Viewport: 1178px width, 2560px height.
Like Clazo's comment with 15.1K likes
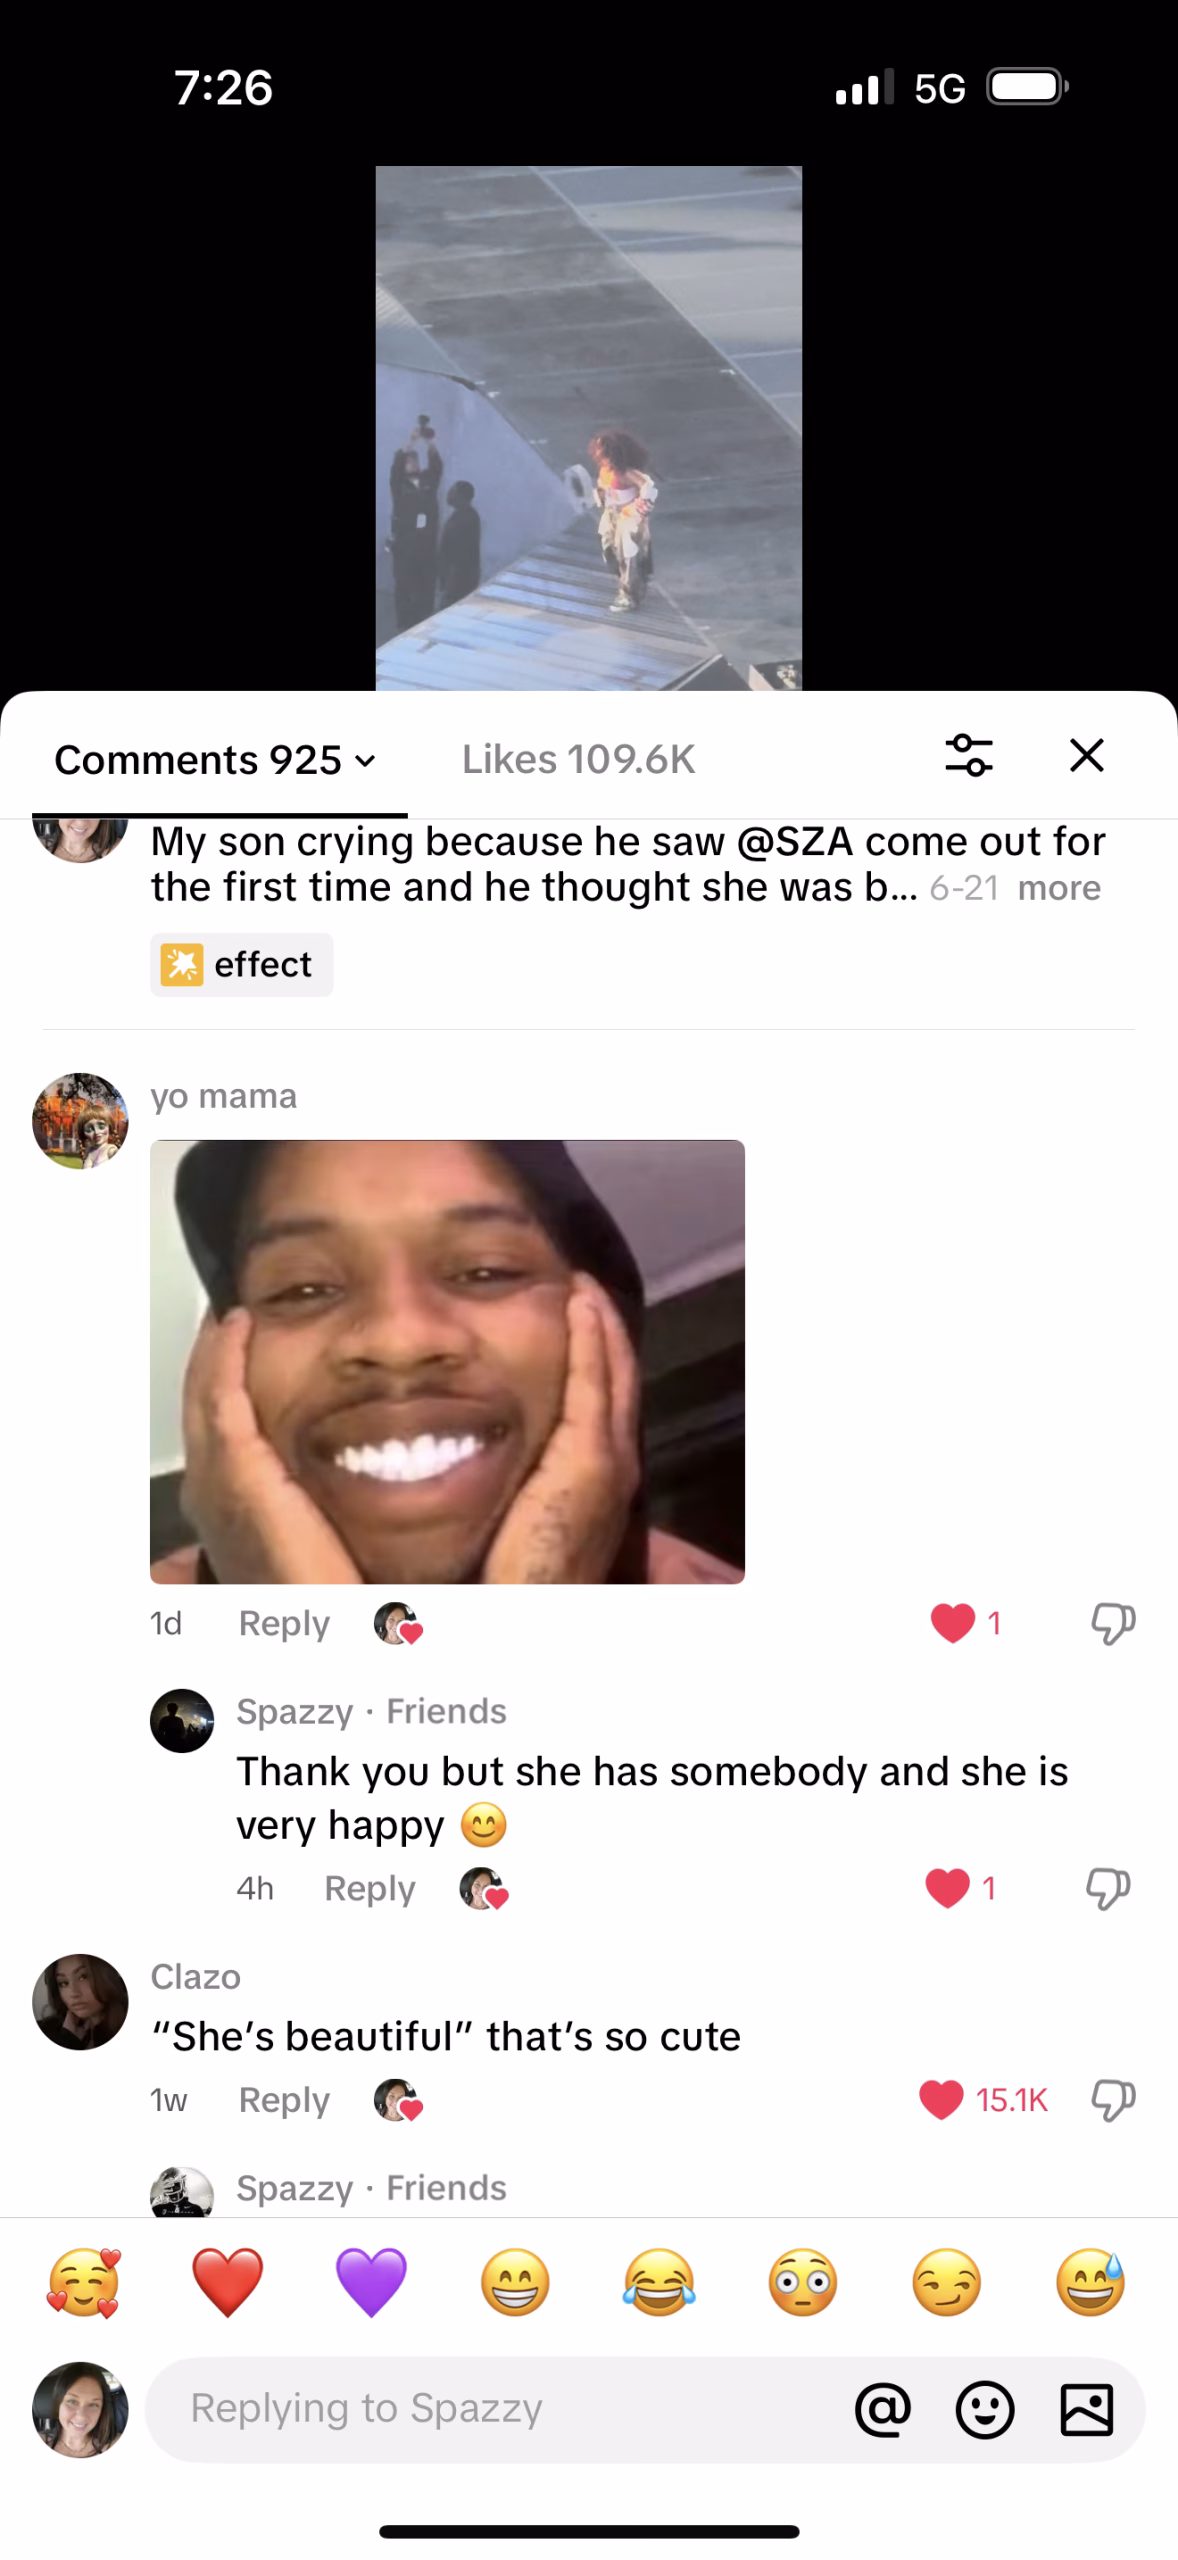pos(941,2100)
